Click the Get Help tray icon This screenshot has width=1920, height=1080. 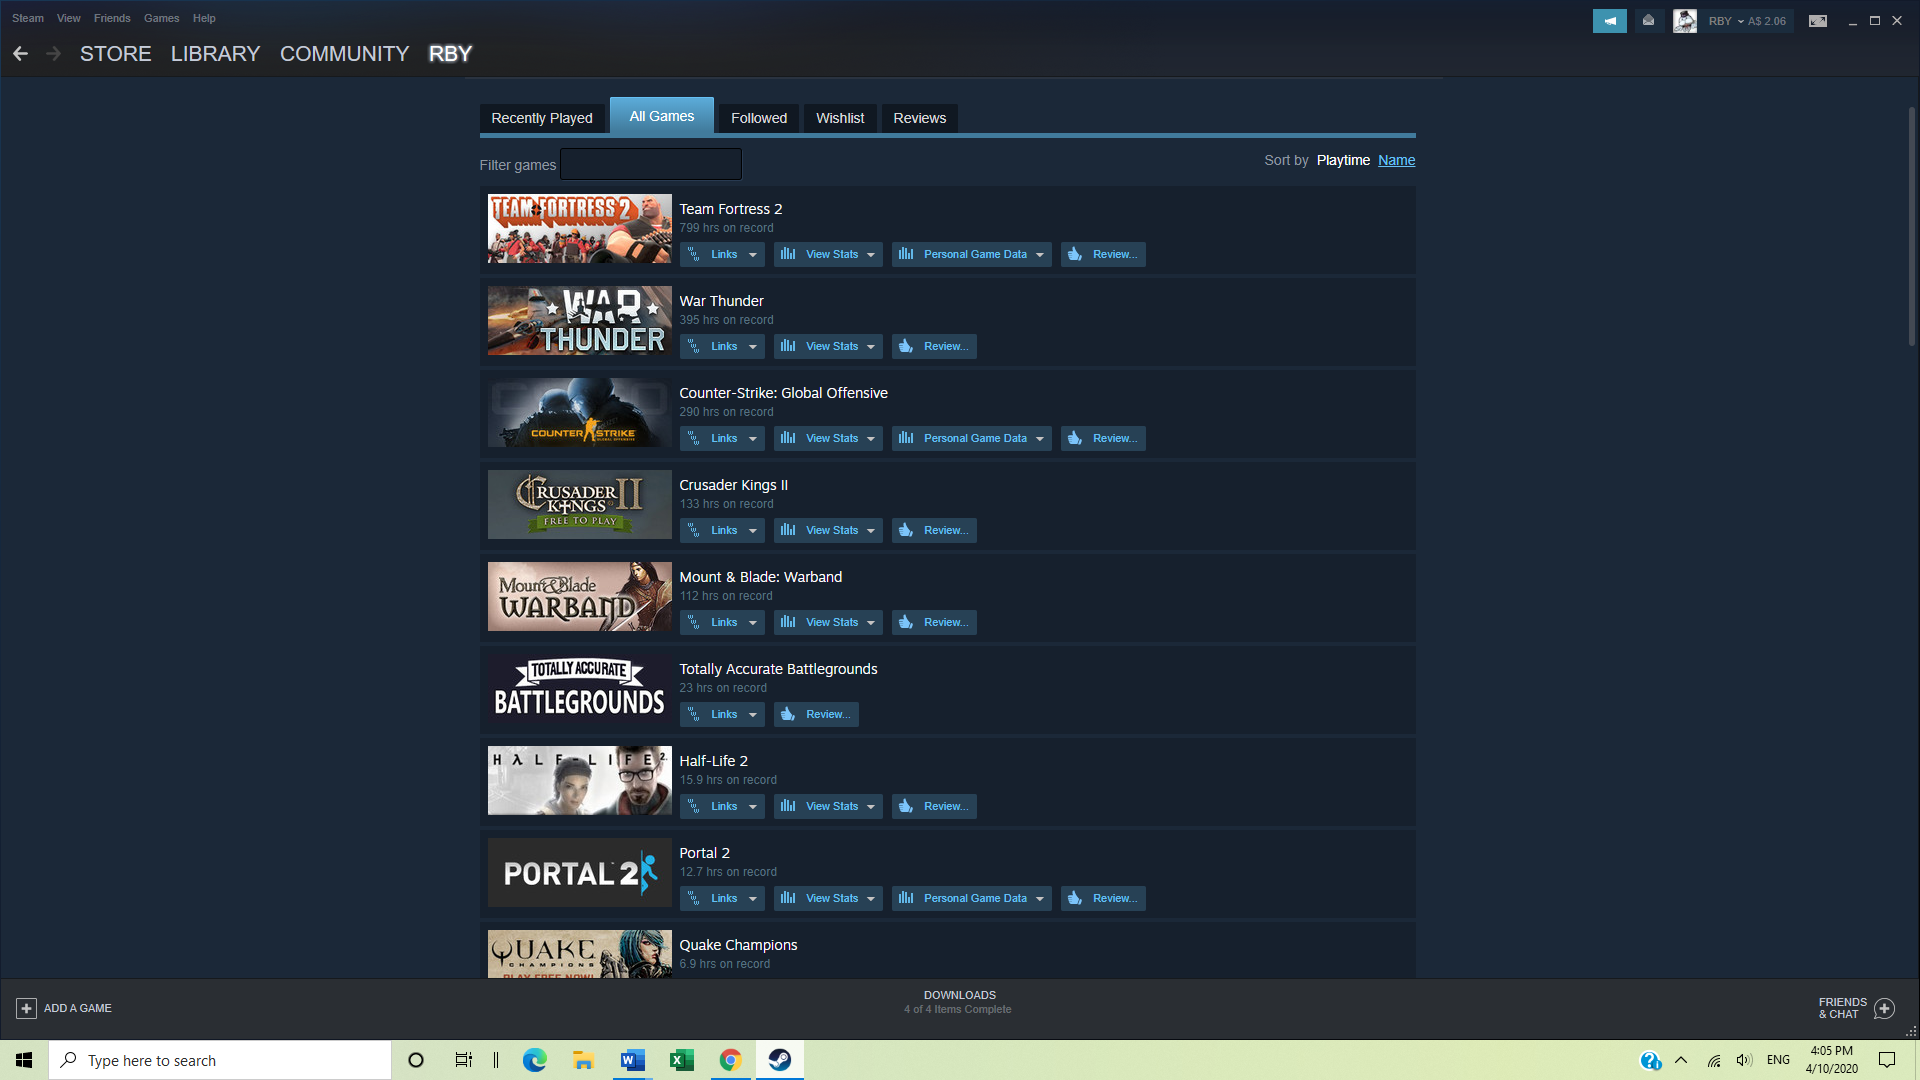tap(1650, 1060)
